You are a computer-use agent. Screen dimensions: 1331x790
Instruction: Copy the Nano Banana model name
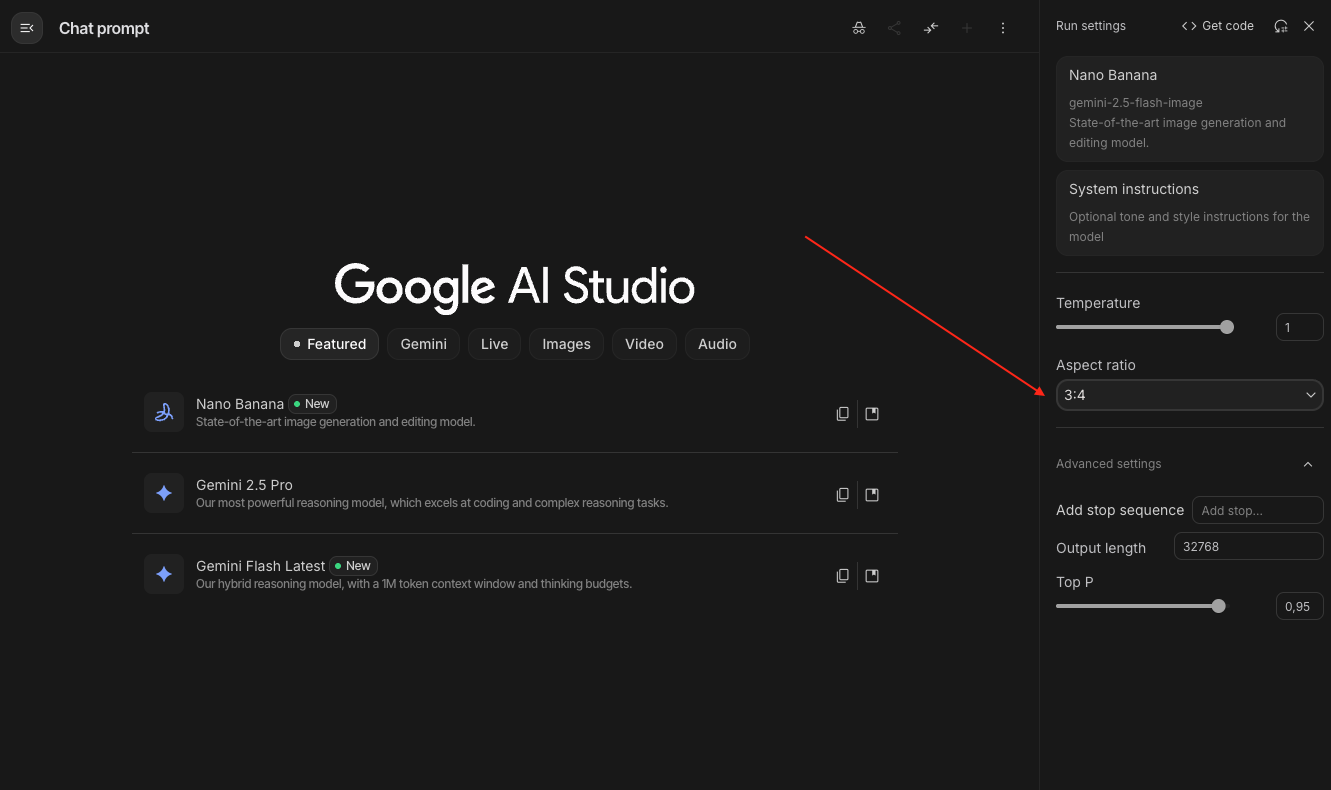tap(842, 414)
